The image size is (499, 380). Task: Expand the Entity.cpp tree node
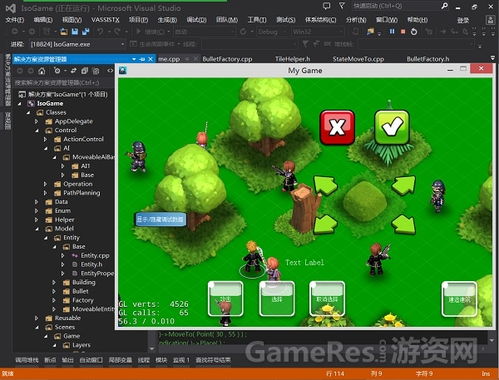(x=63, y=256)
